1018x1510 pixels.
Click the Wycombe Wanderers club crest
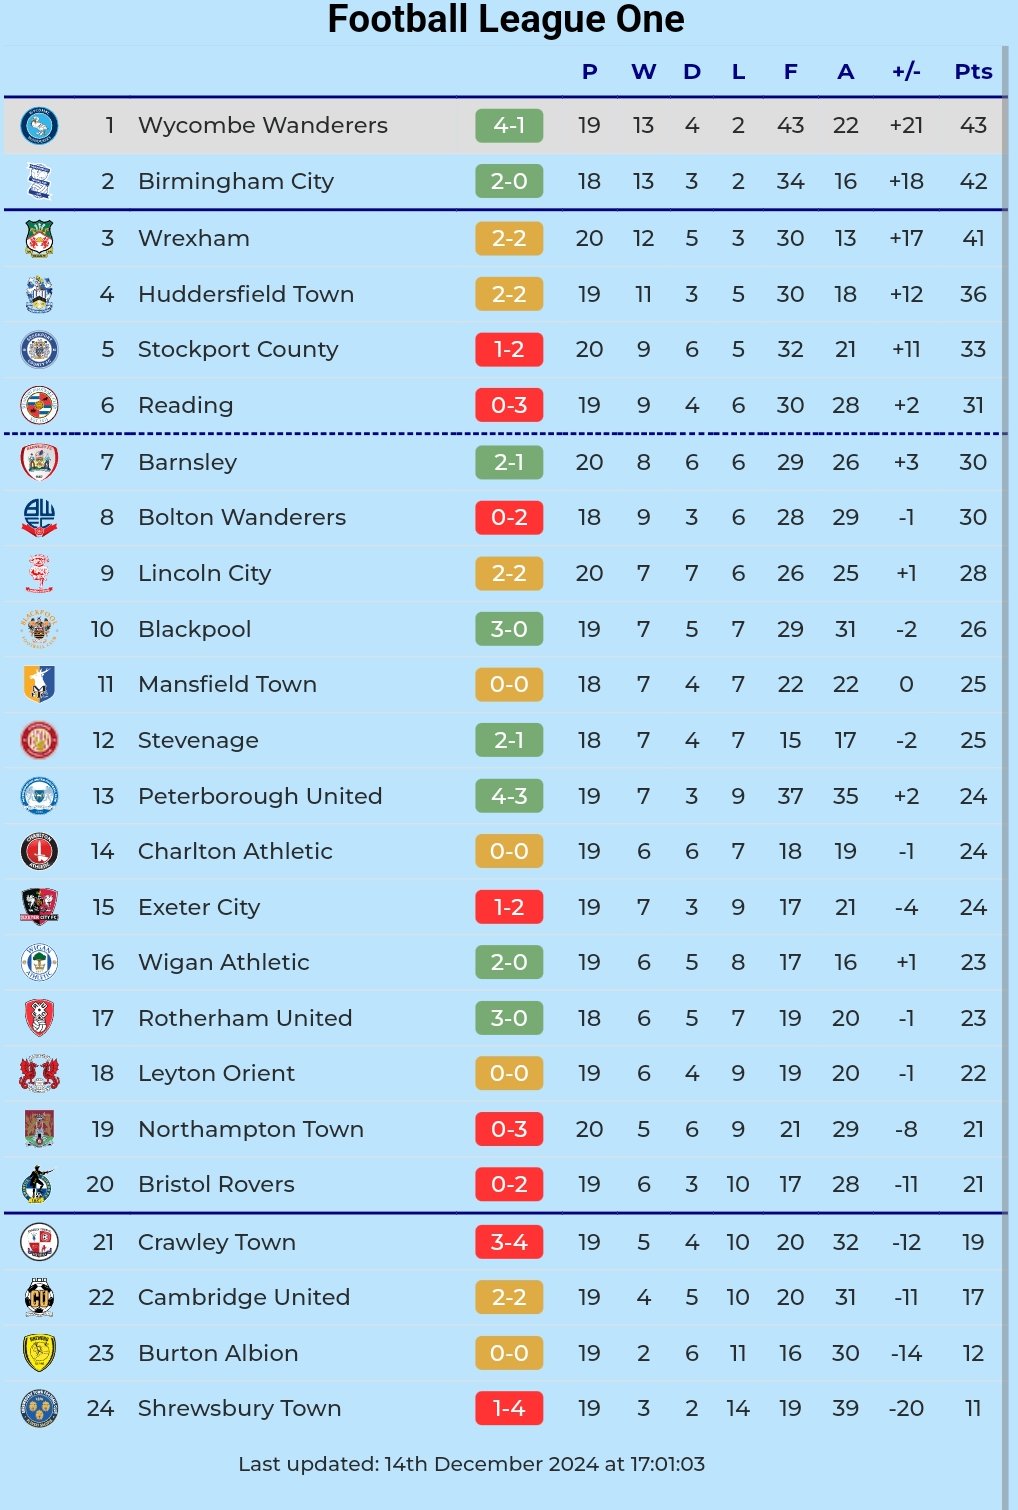39,126
